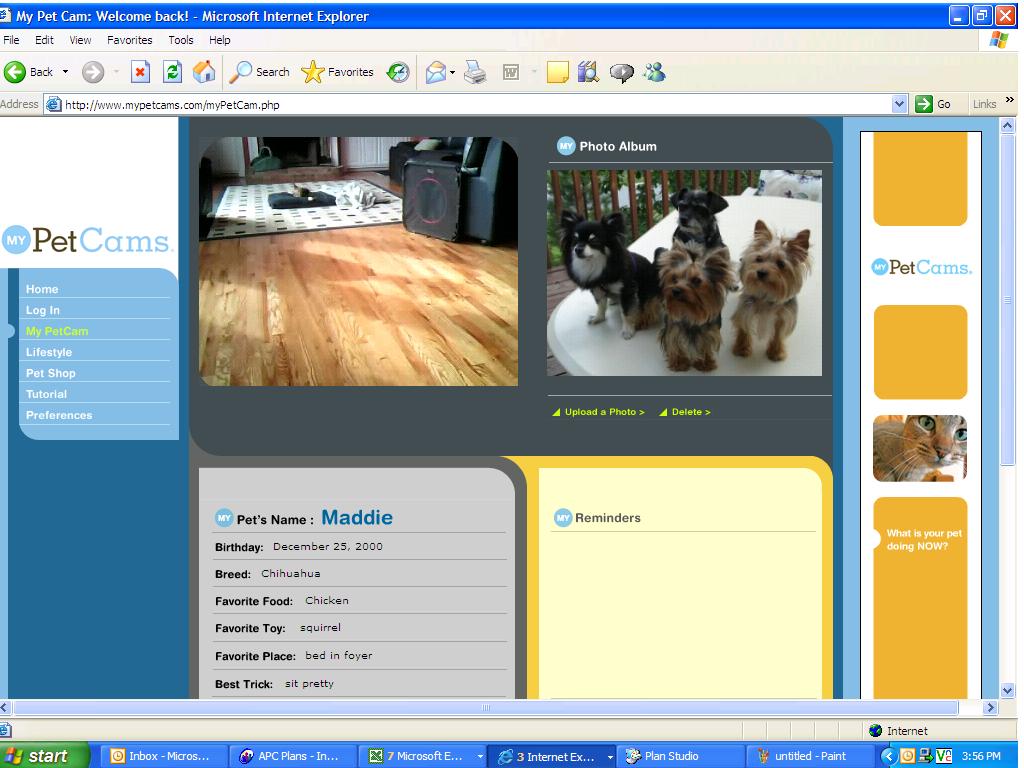
Task: Open the Favorites menu in menu bar
Action: (130, 40)
